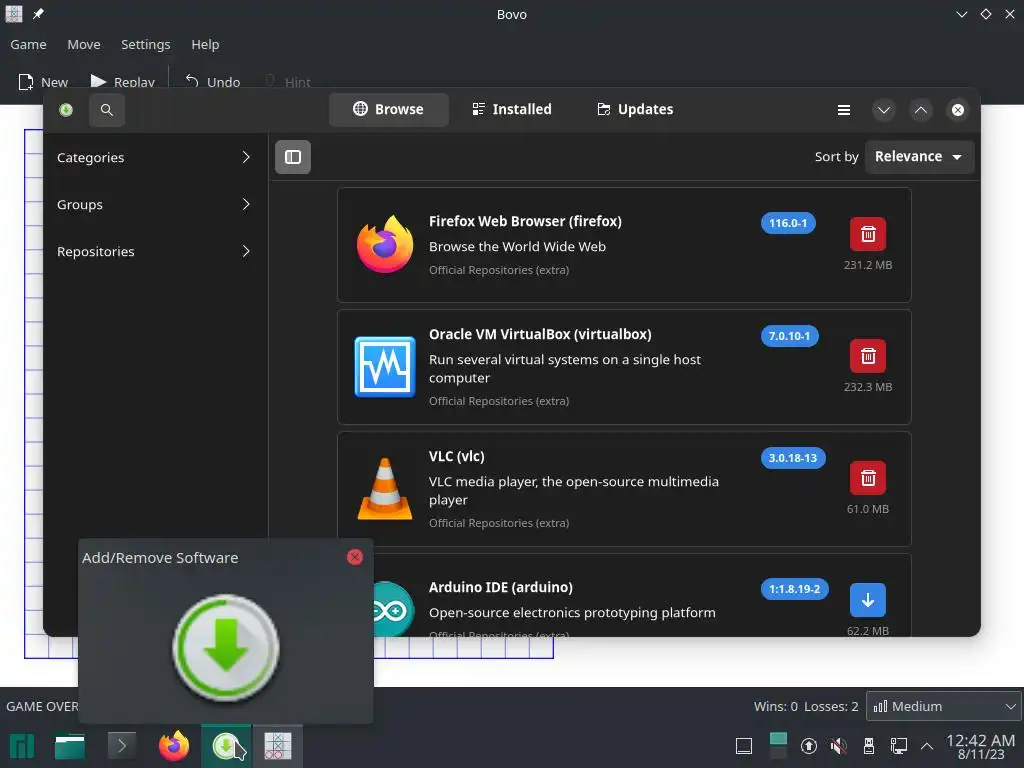
Task: Open the Sort by Relevance dropdown
Action: [919, 157]
